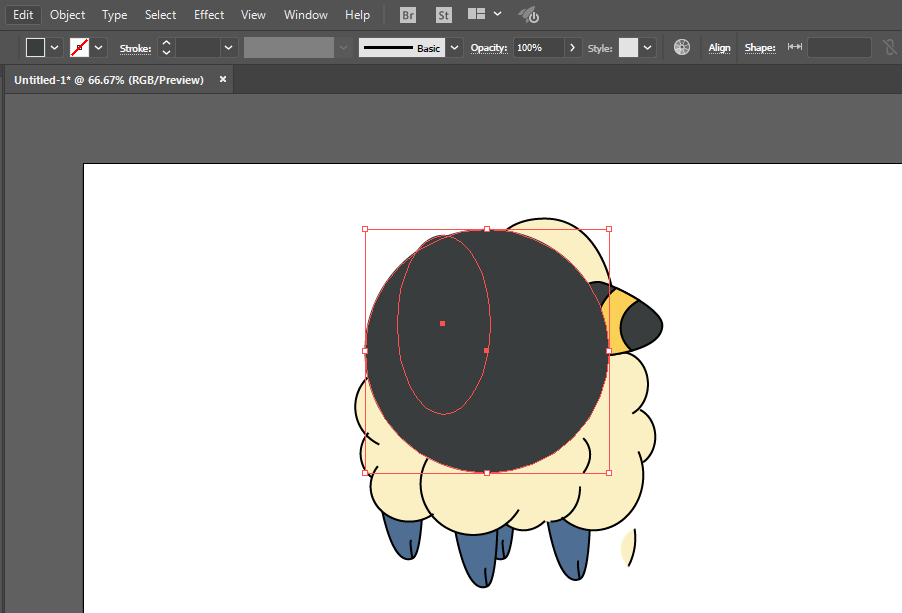Click the Recolor Artwork wheel icon

click(x=682, y=47)
